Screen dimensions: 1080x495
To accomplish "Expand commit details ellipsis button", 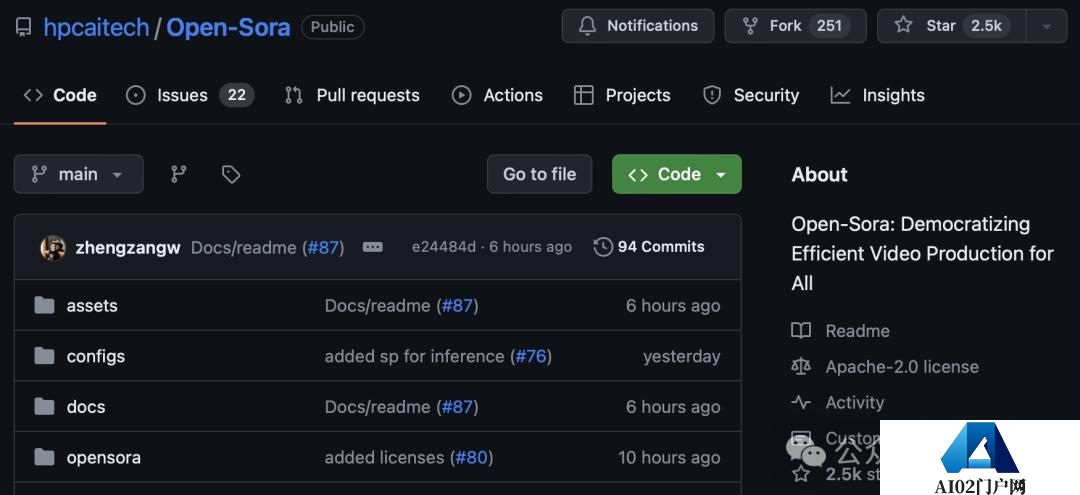I will pyautogui.click(x=373, y=247).
